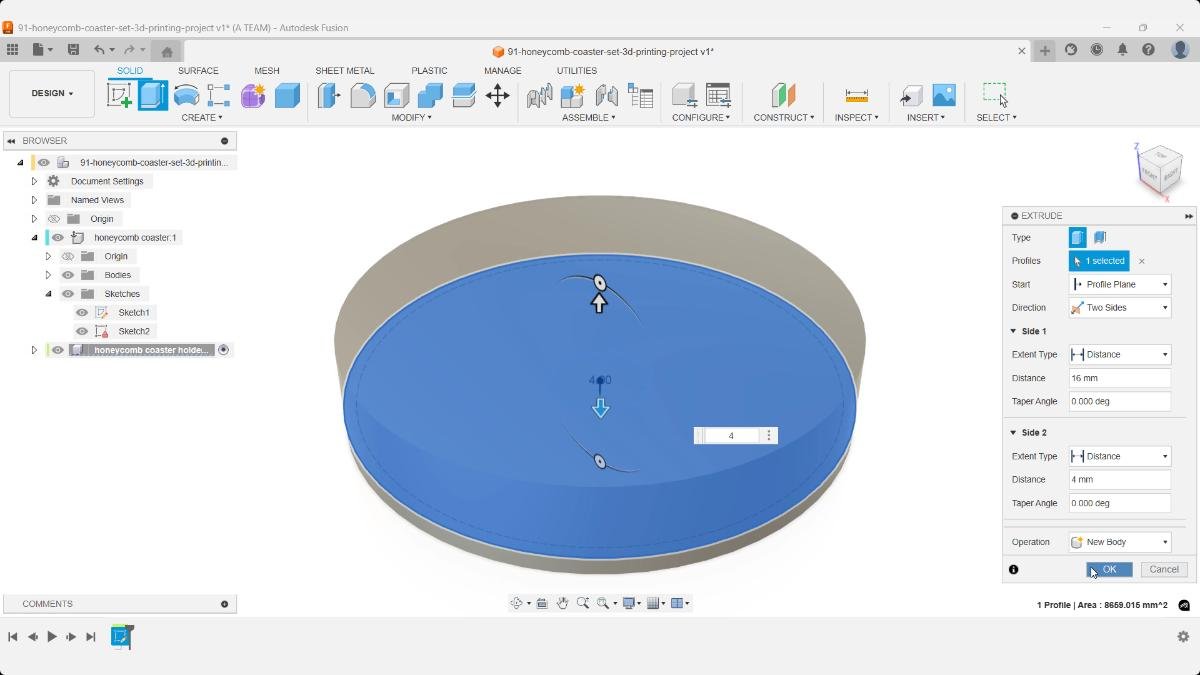The width and height of the screenshot is (1200, 675).
Task: Select the Measure inspect tool
Action: click(856, 95)
